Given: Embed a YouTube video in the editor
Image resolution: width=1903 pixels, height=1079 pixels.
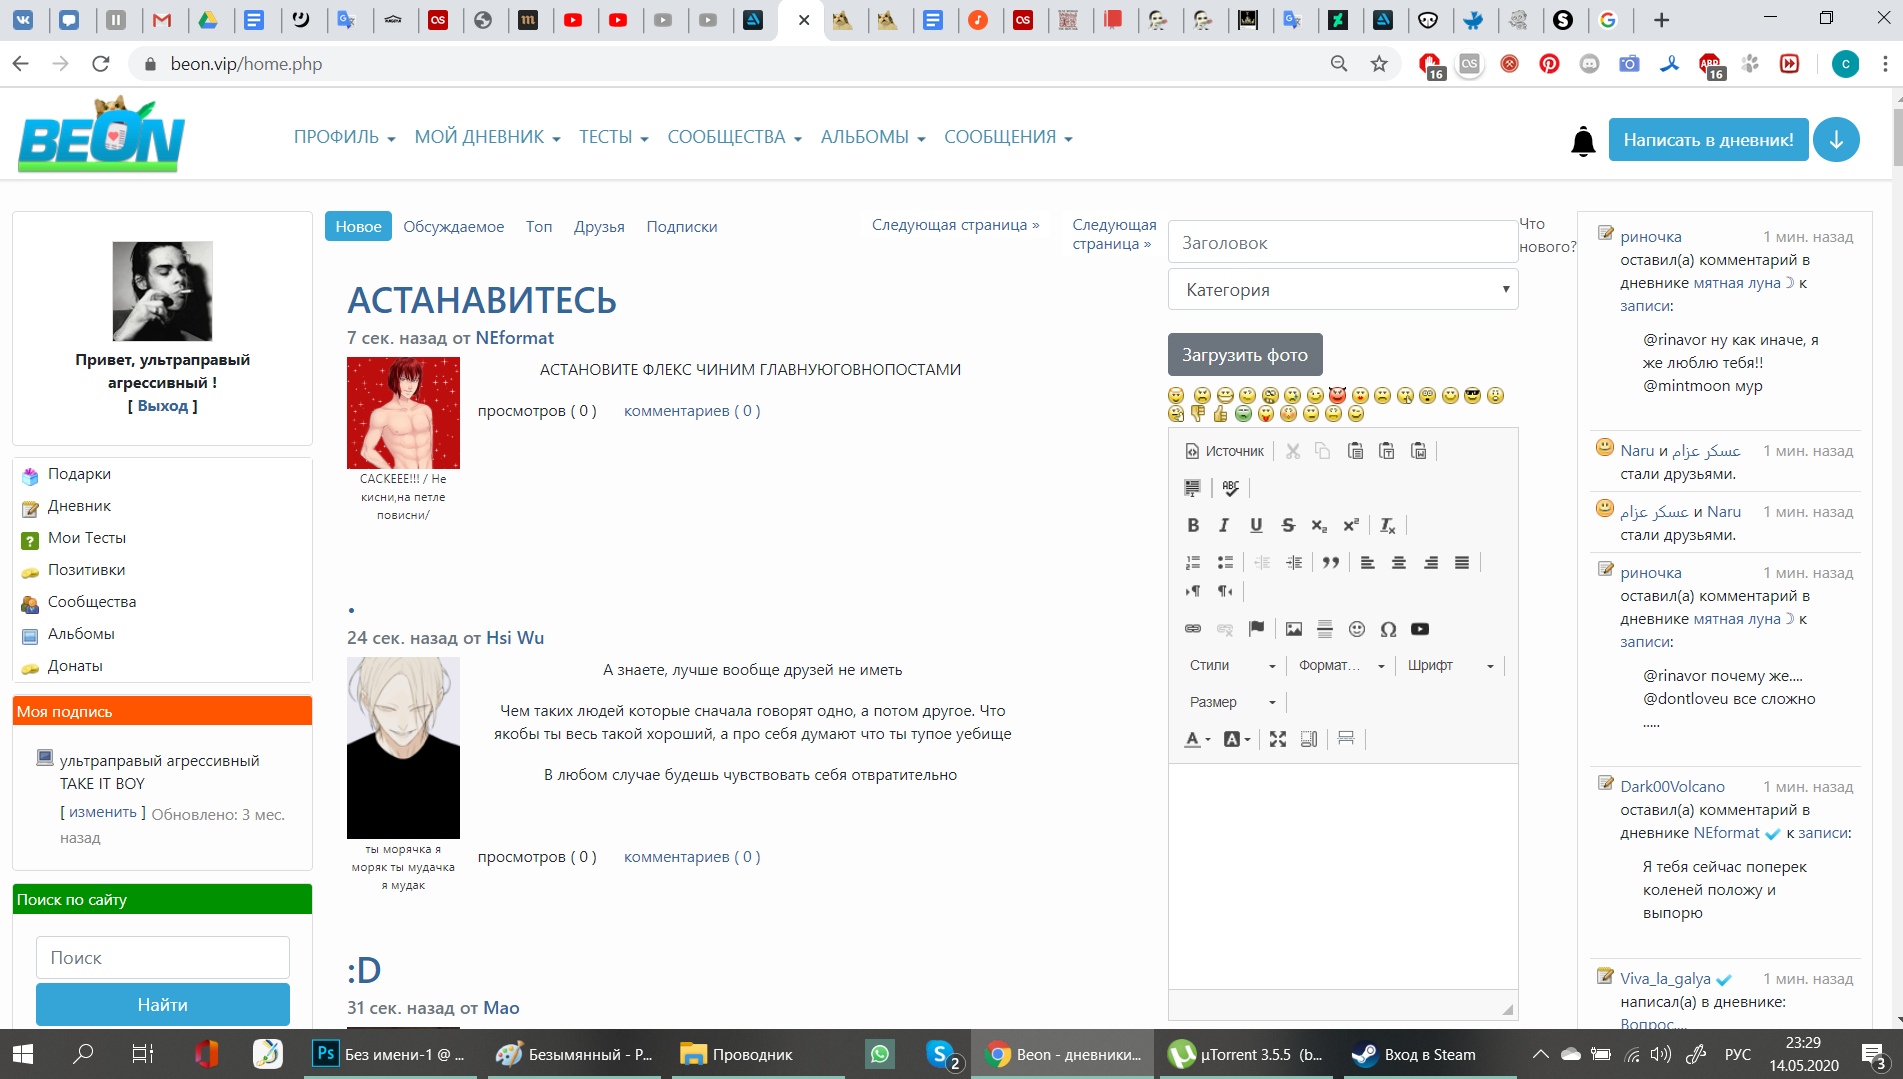Looking at the screenshot, I should (x=1420, y=629).
